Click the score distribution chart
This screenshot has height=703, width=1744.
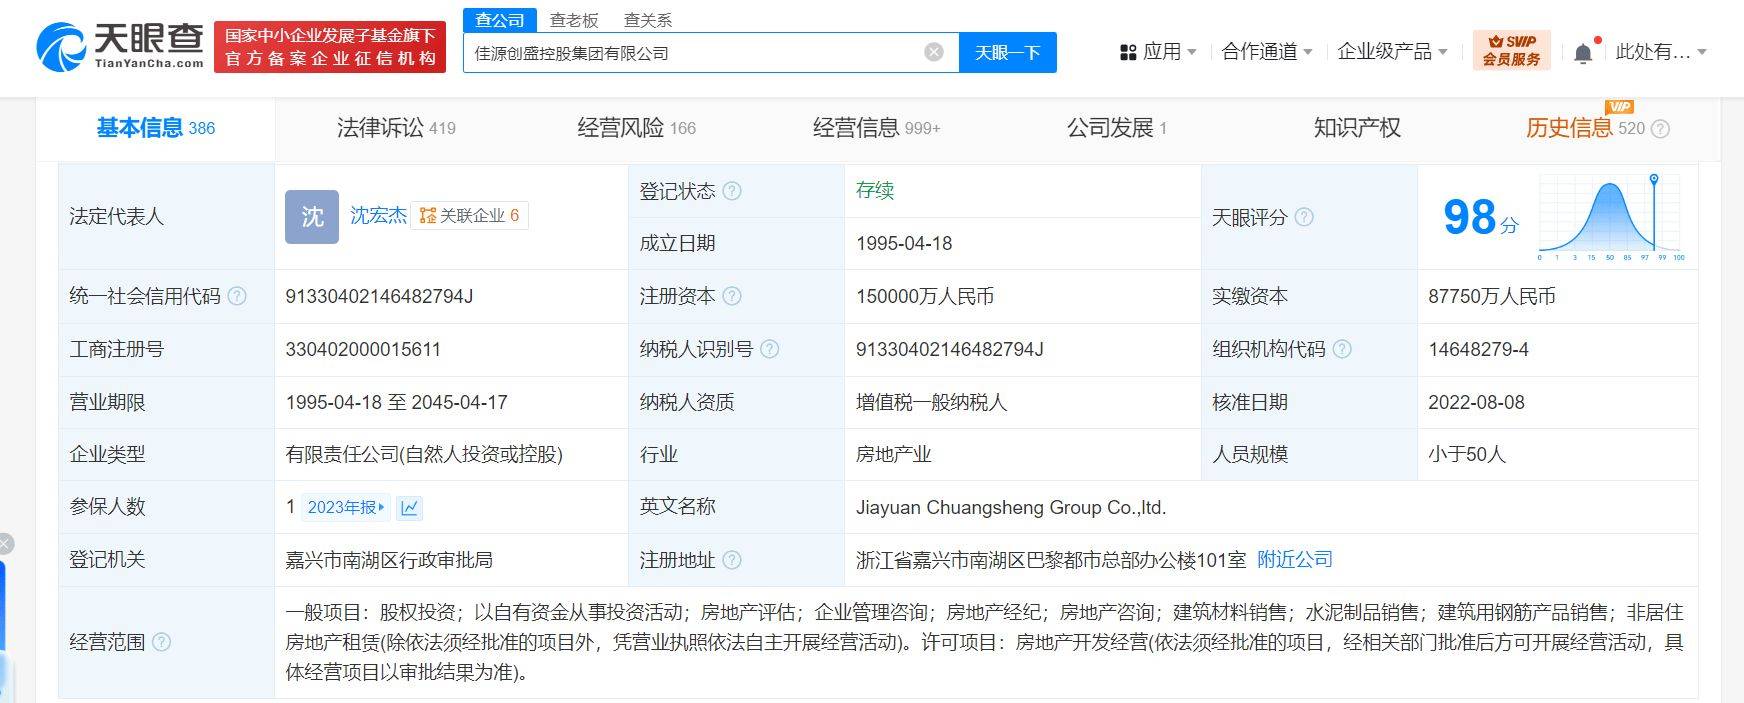click(x=1611, y=217)
